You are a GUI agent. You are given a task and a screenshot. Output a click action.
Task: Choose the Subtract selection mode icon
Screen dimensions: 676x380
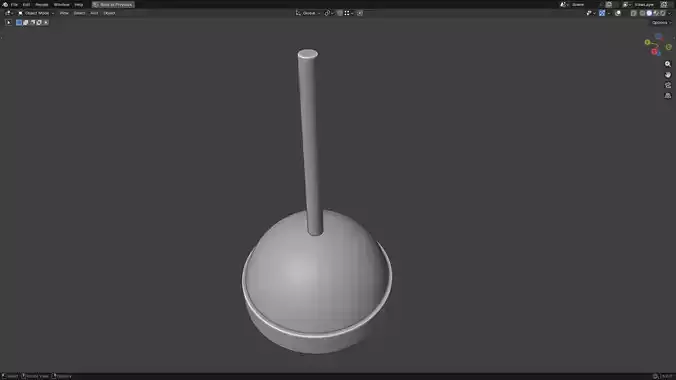[x=32, y=22]
